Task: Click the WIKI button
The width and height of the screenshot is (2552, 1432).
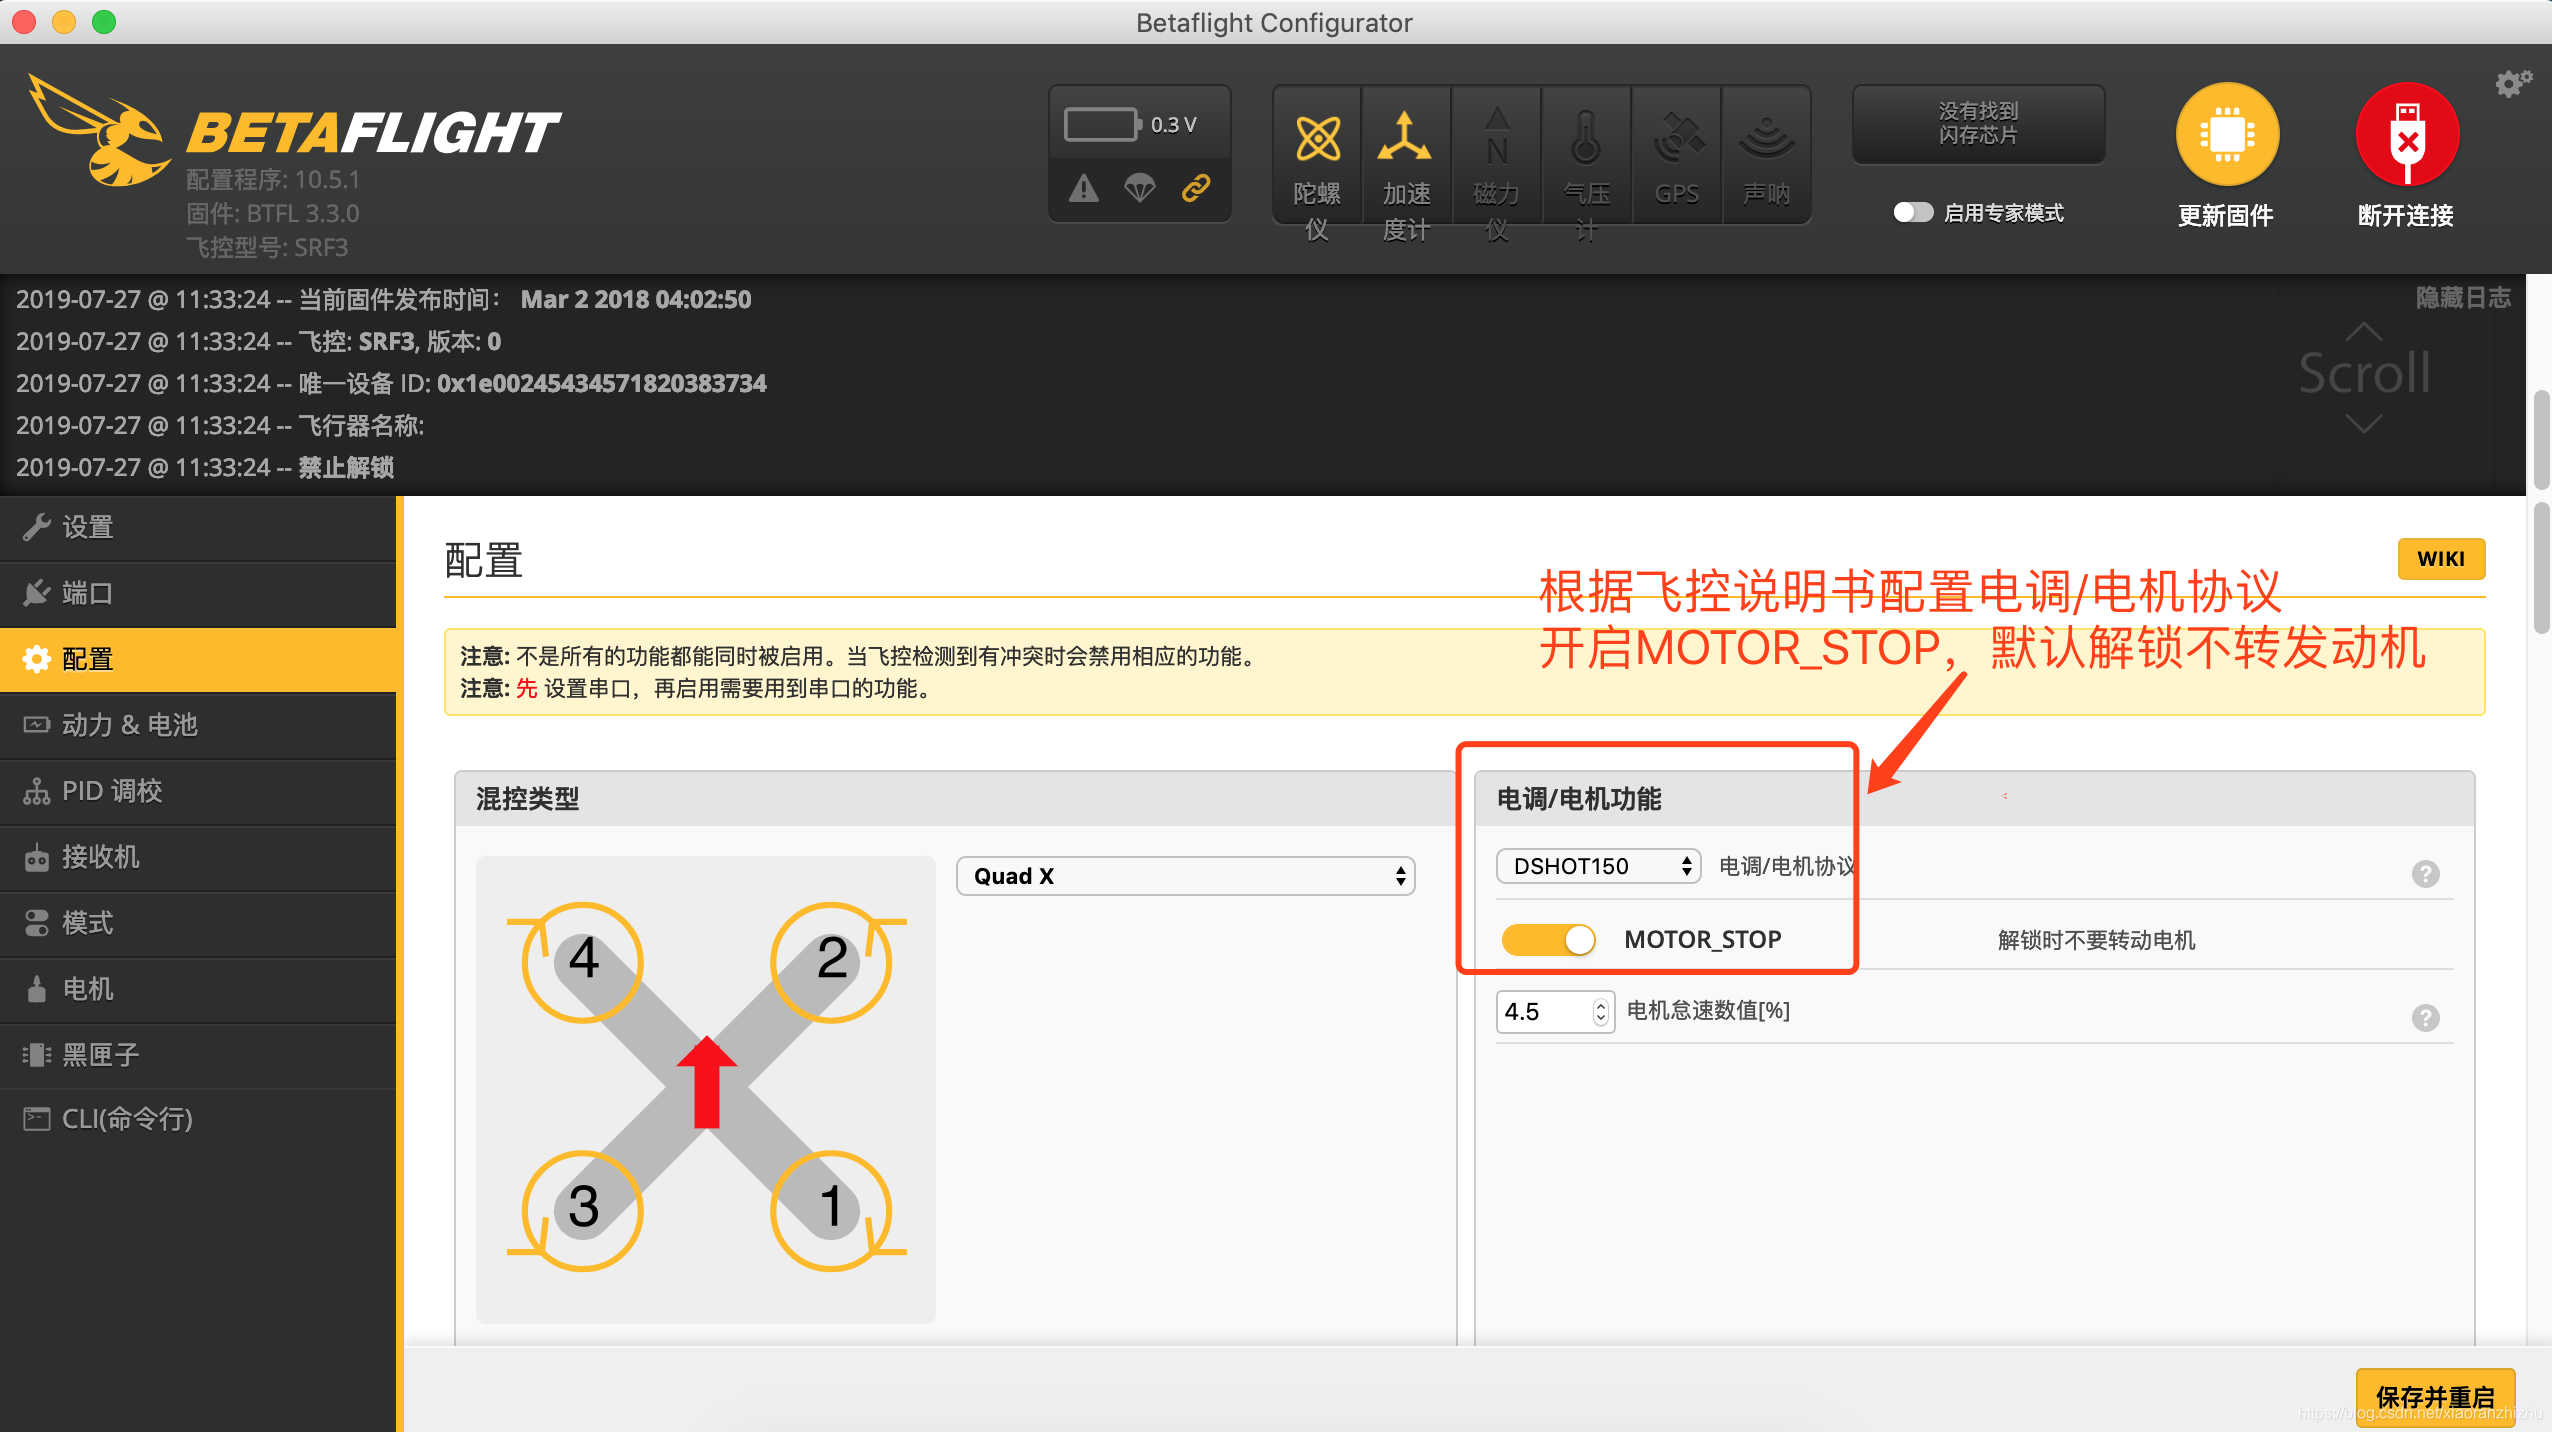Action: (x=2441, y=559)
